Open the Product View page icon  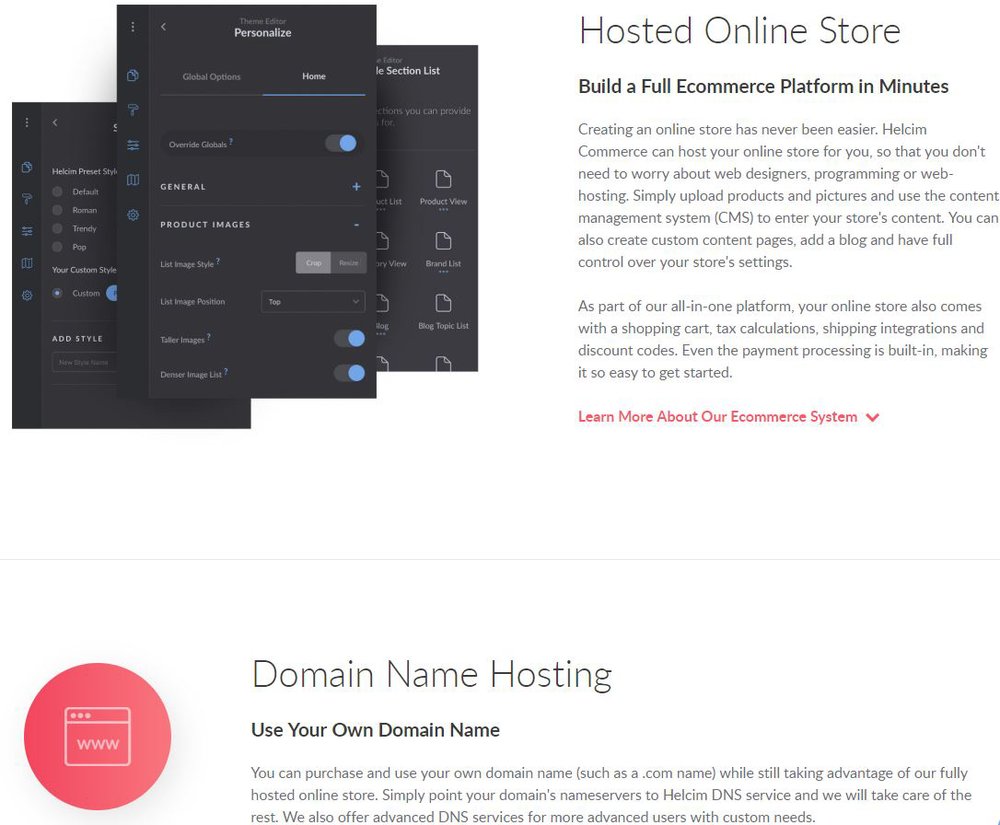pos(443,180)
